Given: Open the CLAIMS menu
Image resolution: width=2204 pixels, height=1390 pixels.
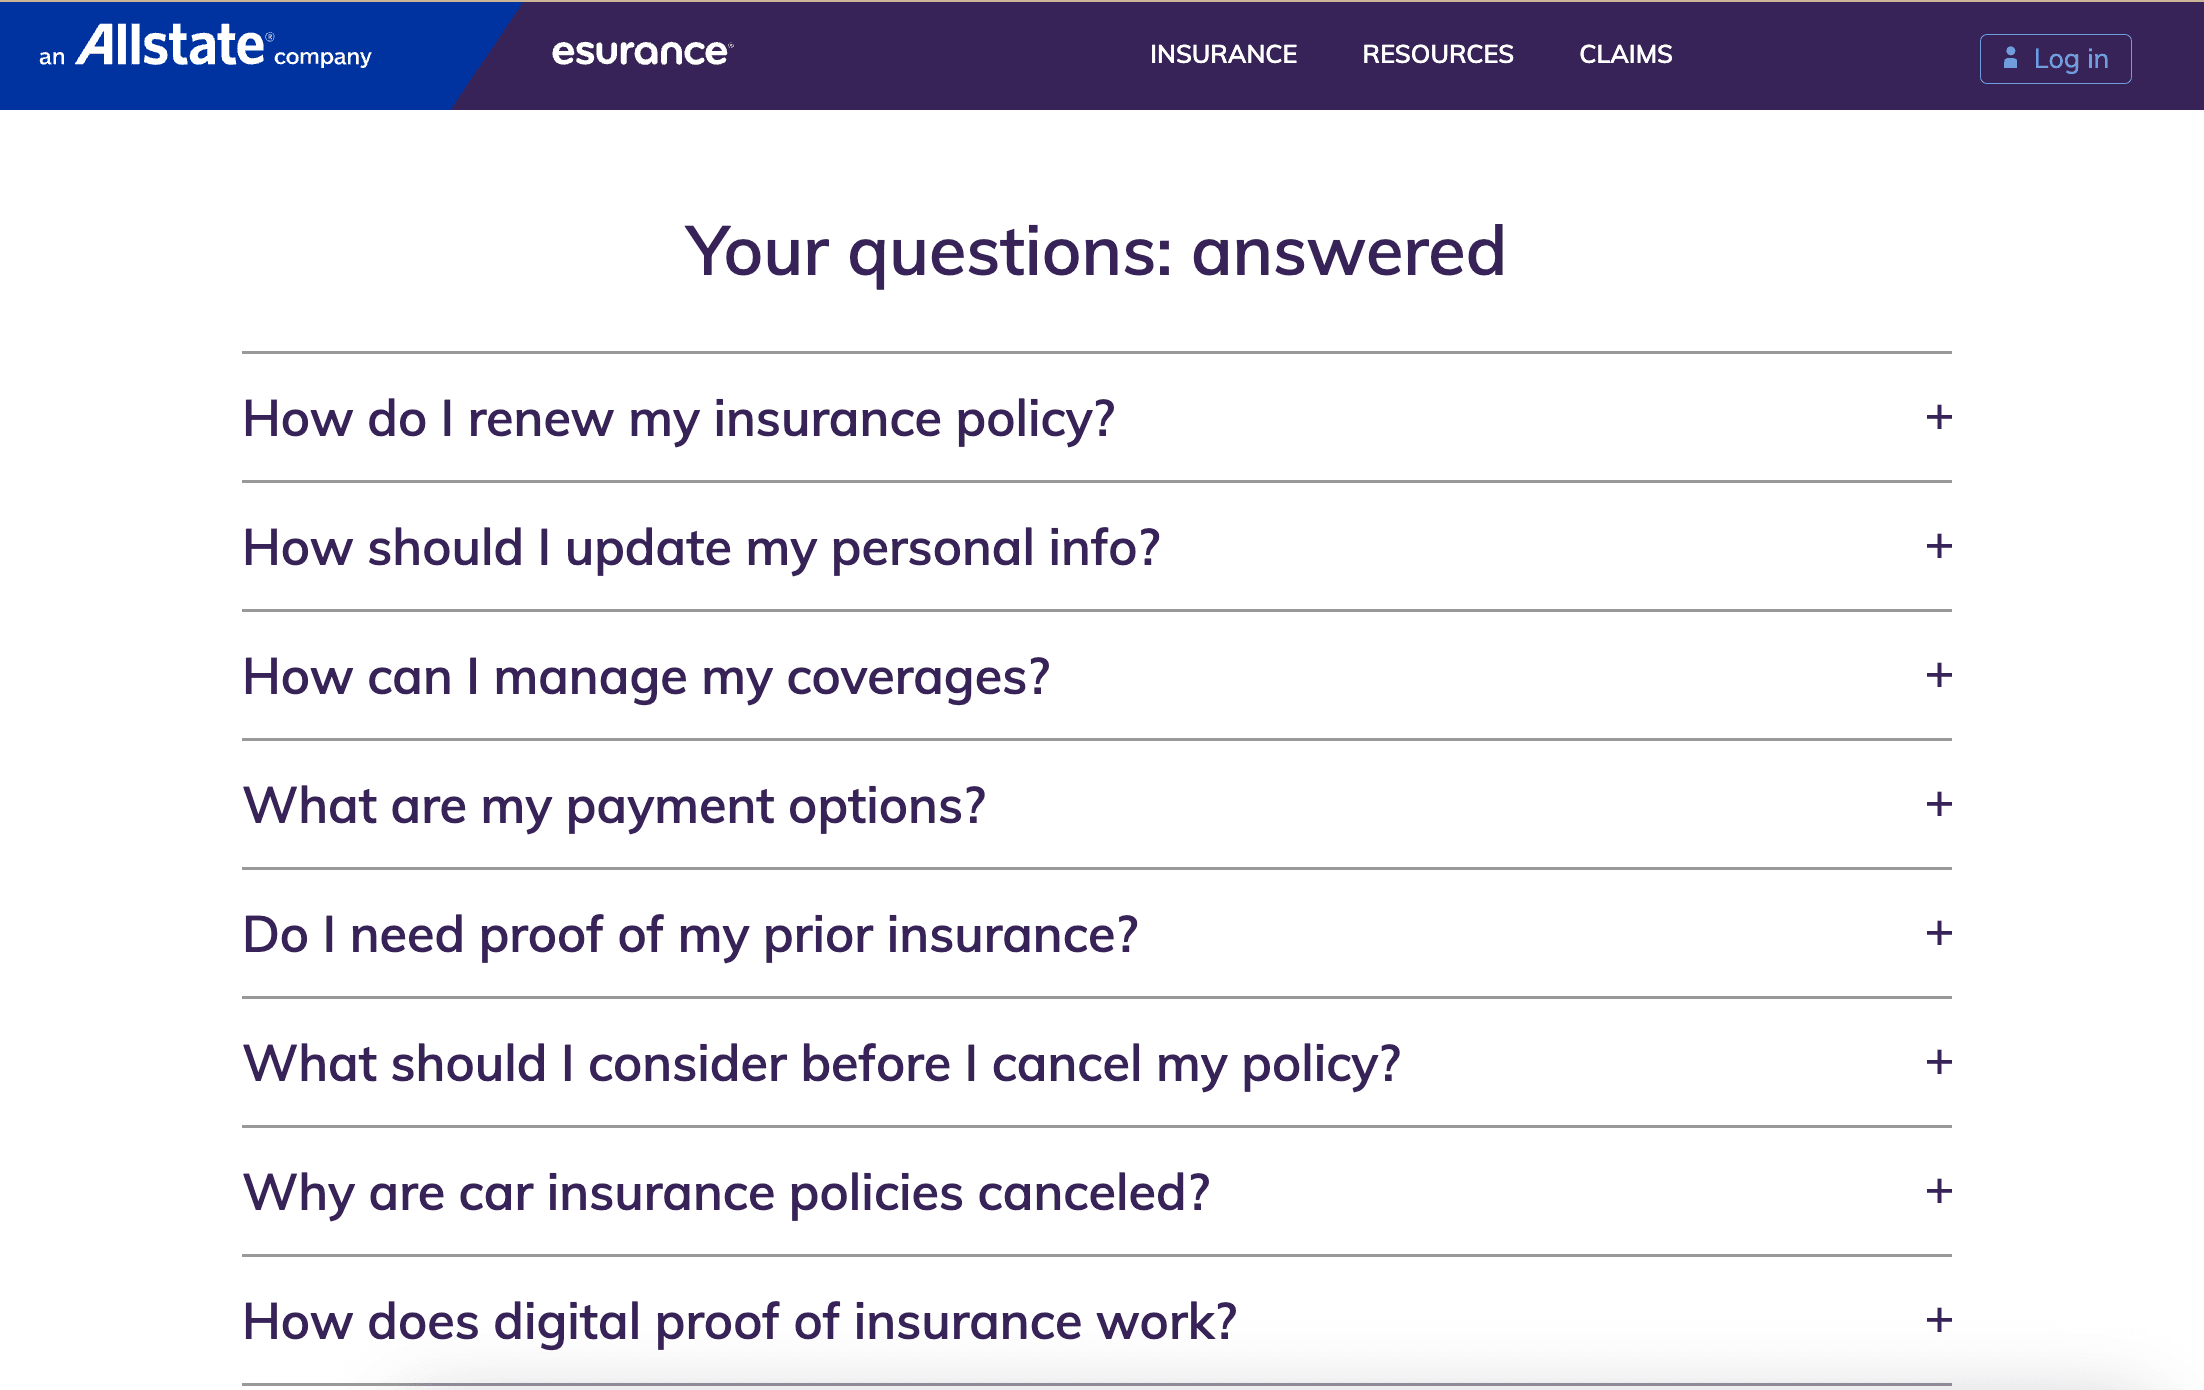Looking at the screenshot, I should pyautogui.click(x=1625, y=54).
